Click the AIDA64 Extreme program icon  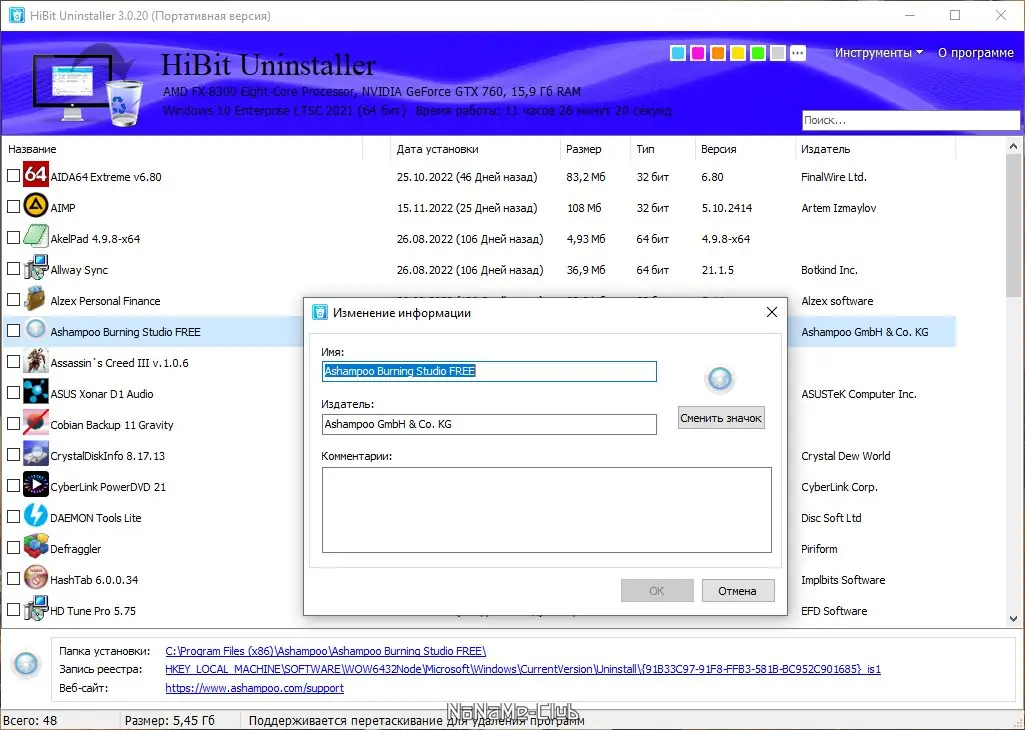pyautogui.click(x=35, y=175)
